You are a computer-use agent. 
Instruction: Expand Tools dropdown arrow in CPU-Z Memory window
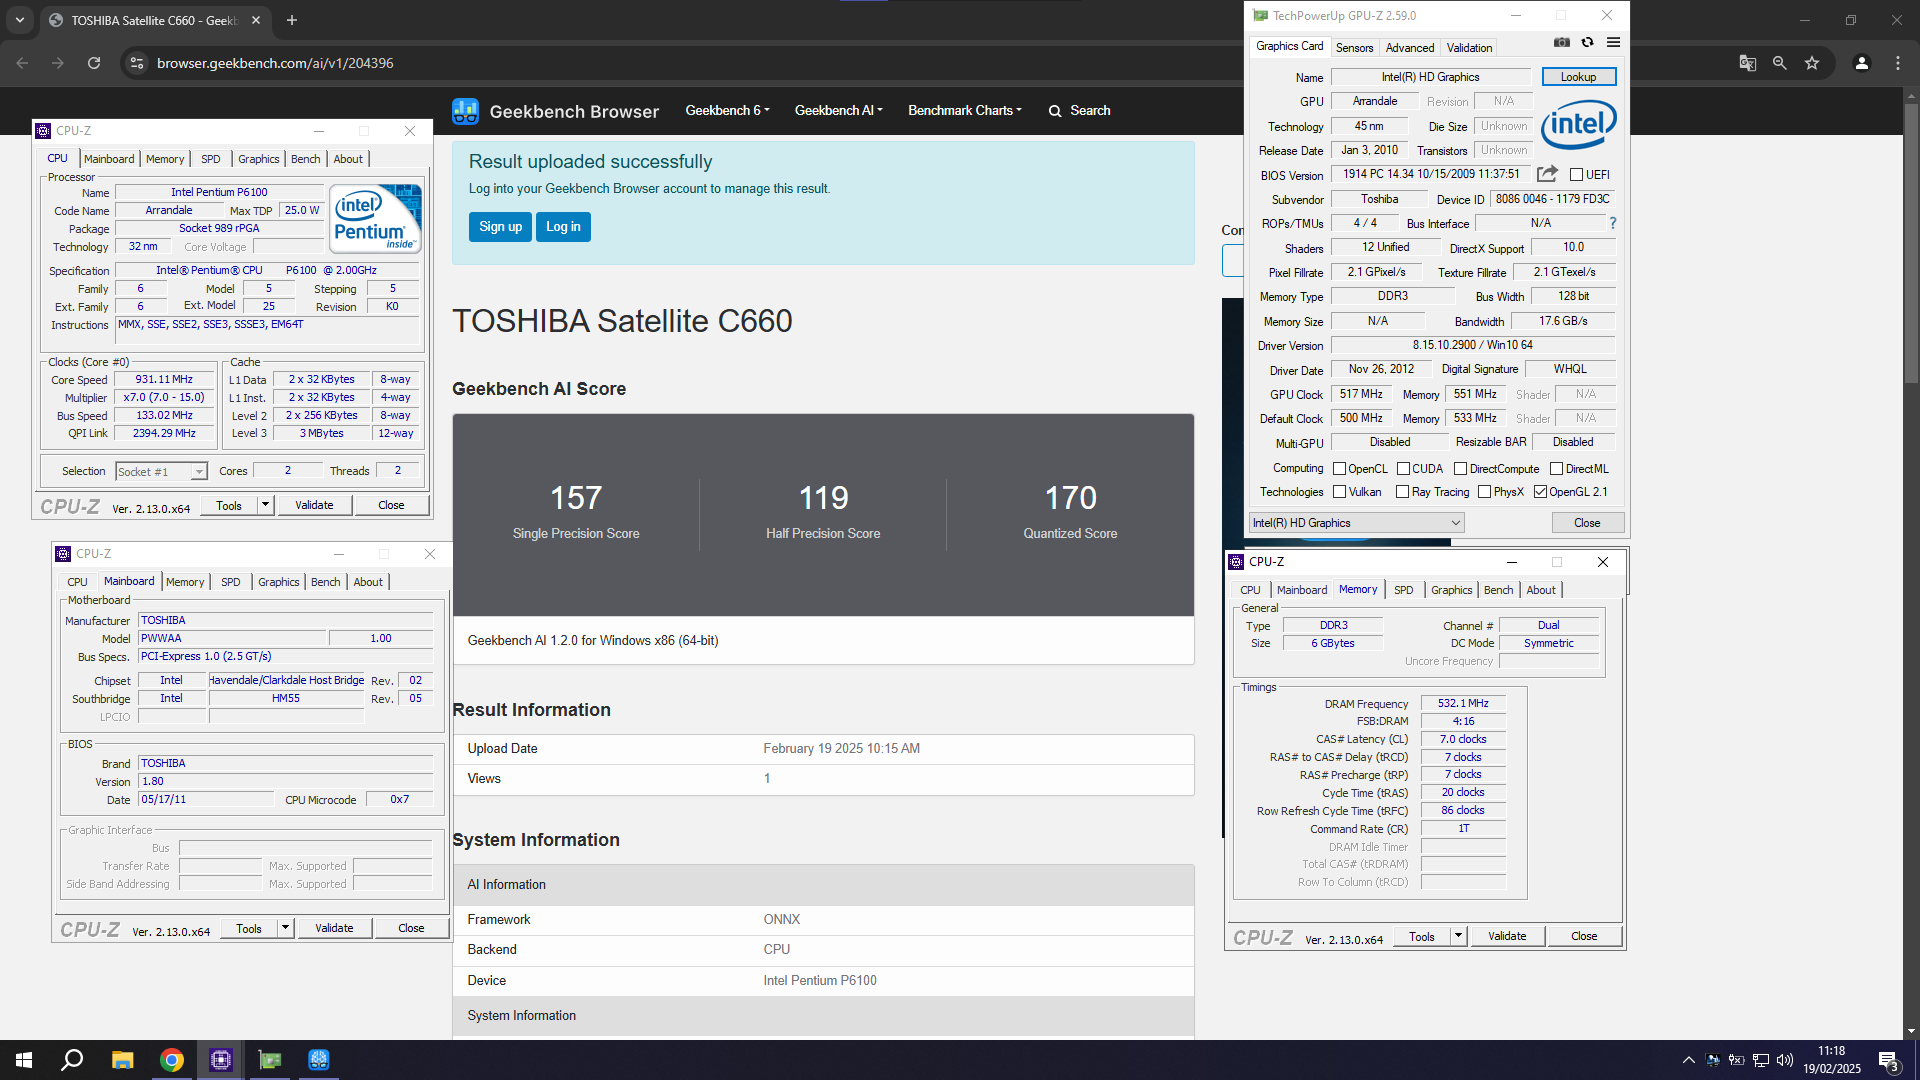[x=1459, y=937]
